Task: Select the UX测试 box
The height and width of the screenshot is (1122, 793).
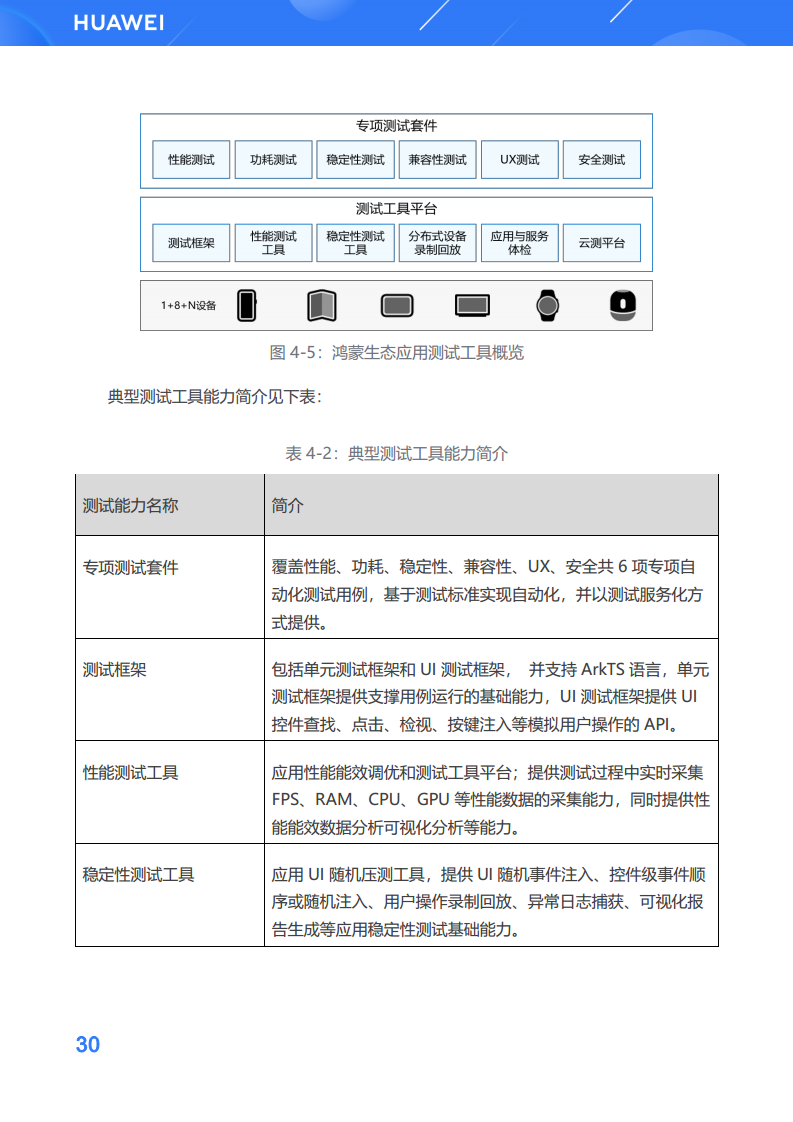Action: pyautogui.click(x=520, y=160)
